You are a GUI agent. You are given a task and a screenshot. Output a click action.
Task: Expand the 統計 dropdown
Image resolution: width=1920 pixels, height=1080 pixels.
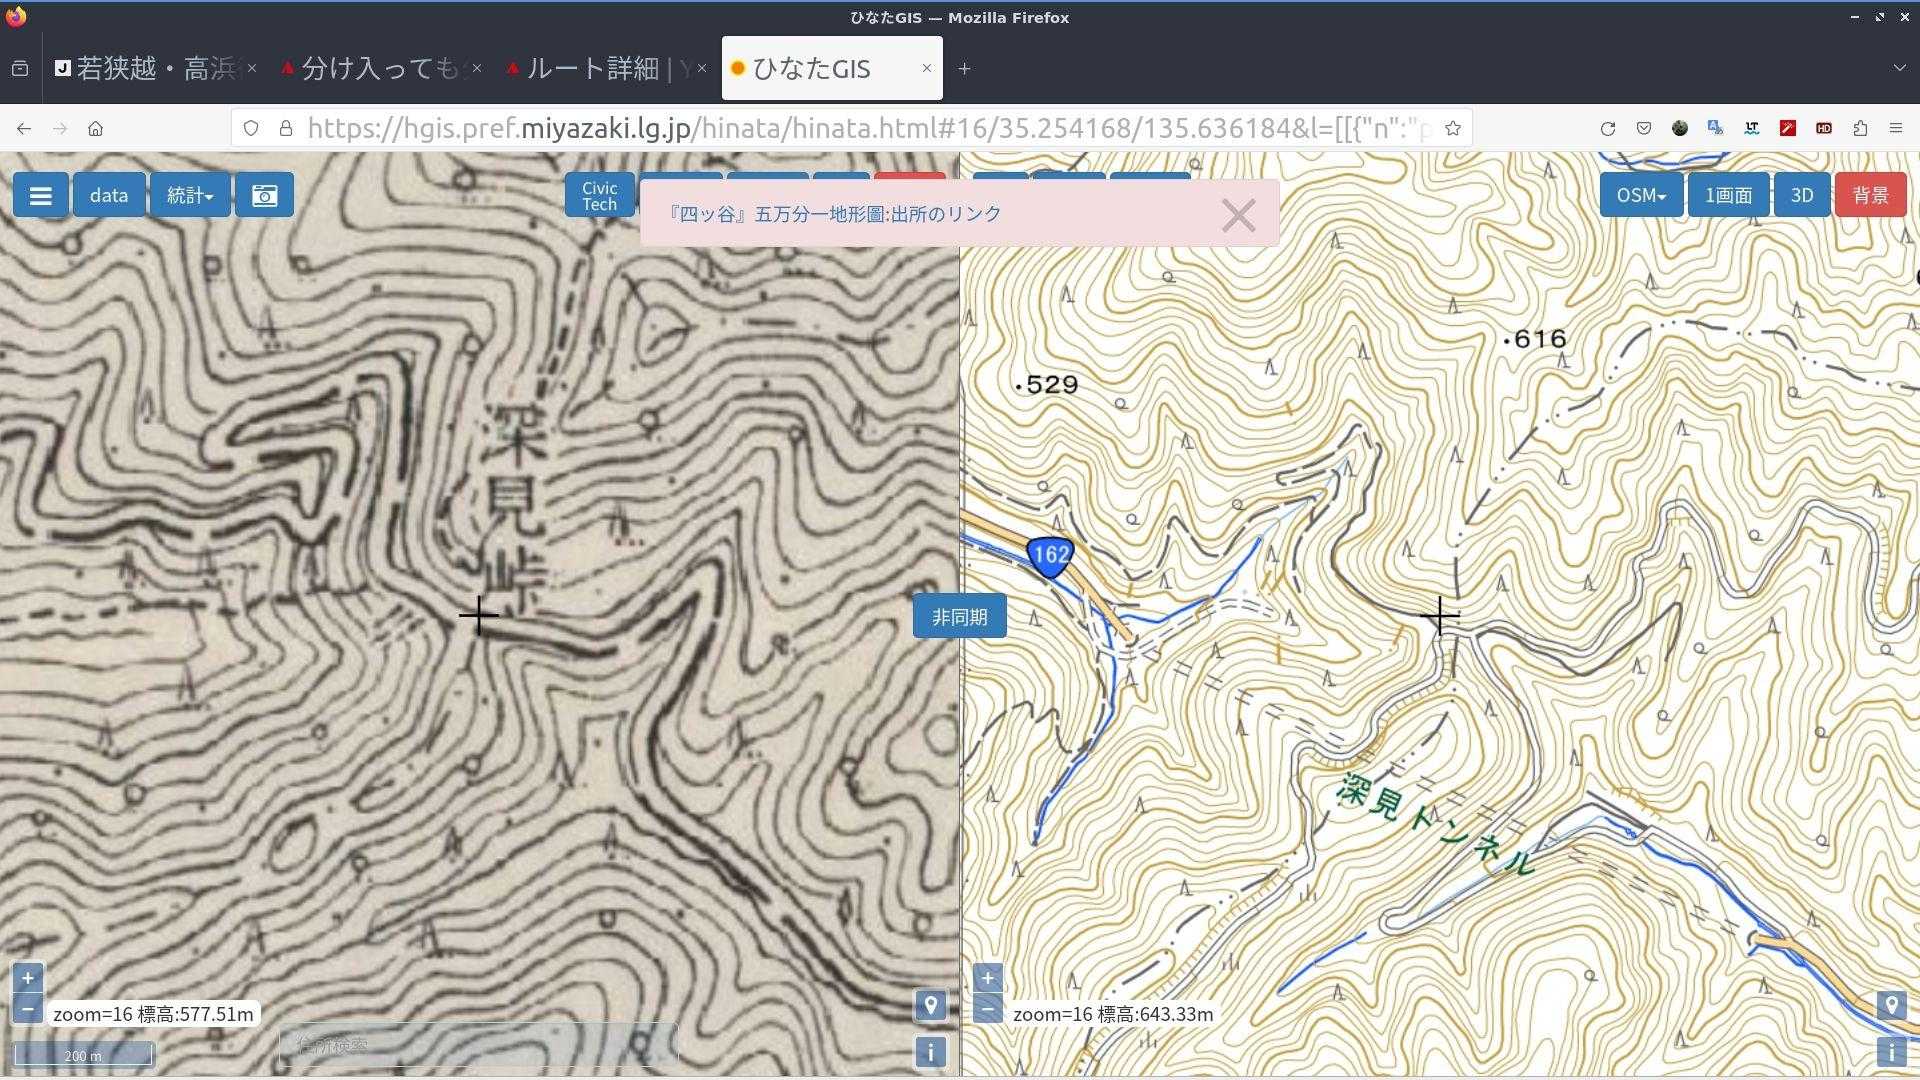coord(189,195)
